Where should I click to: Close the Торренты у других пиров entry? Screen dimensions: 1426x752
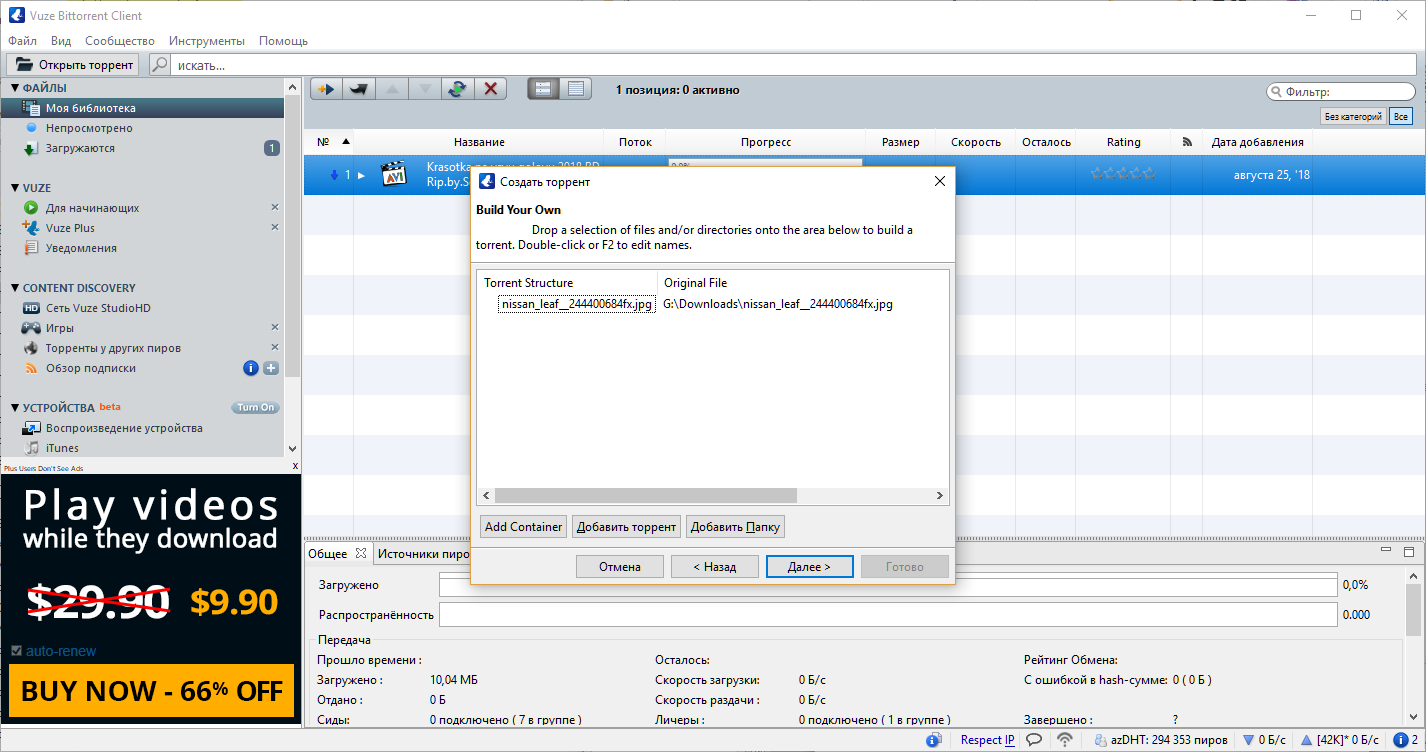tap(275, 348)
